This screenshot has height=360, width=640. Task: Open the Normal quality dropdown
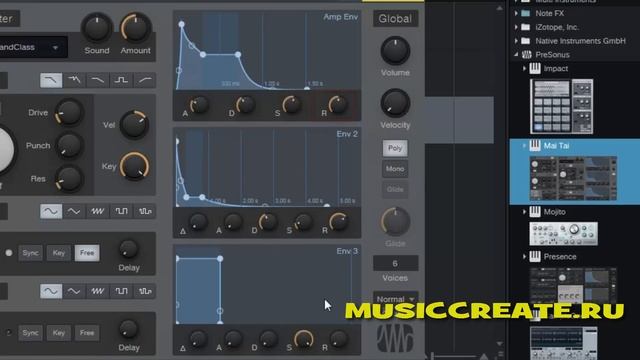click(x=395, y=299)
